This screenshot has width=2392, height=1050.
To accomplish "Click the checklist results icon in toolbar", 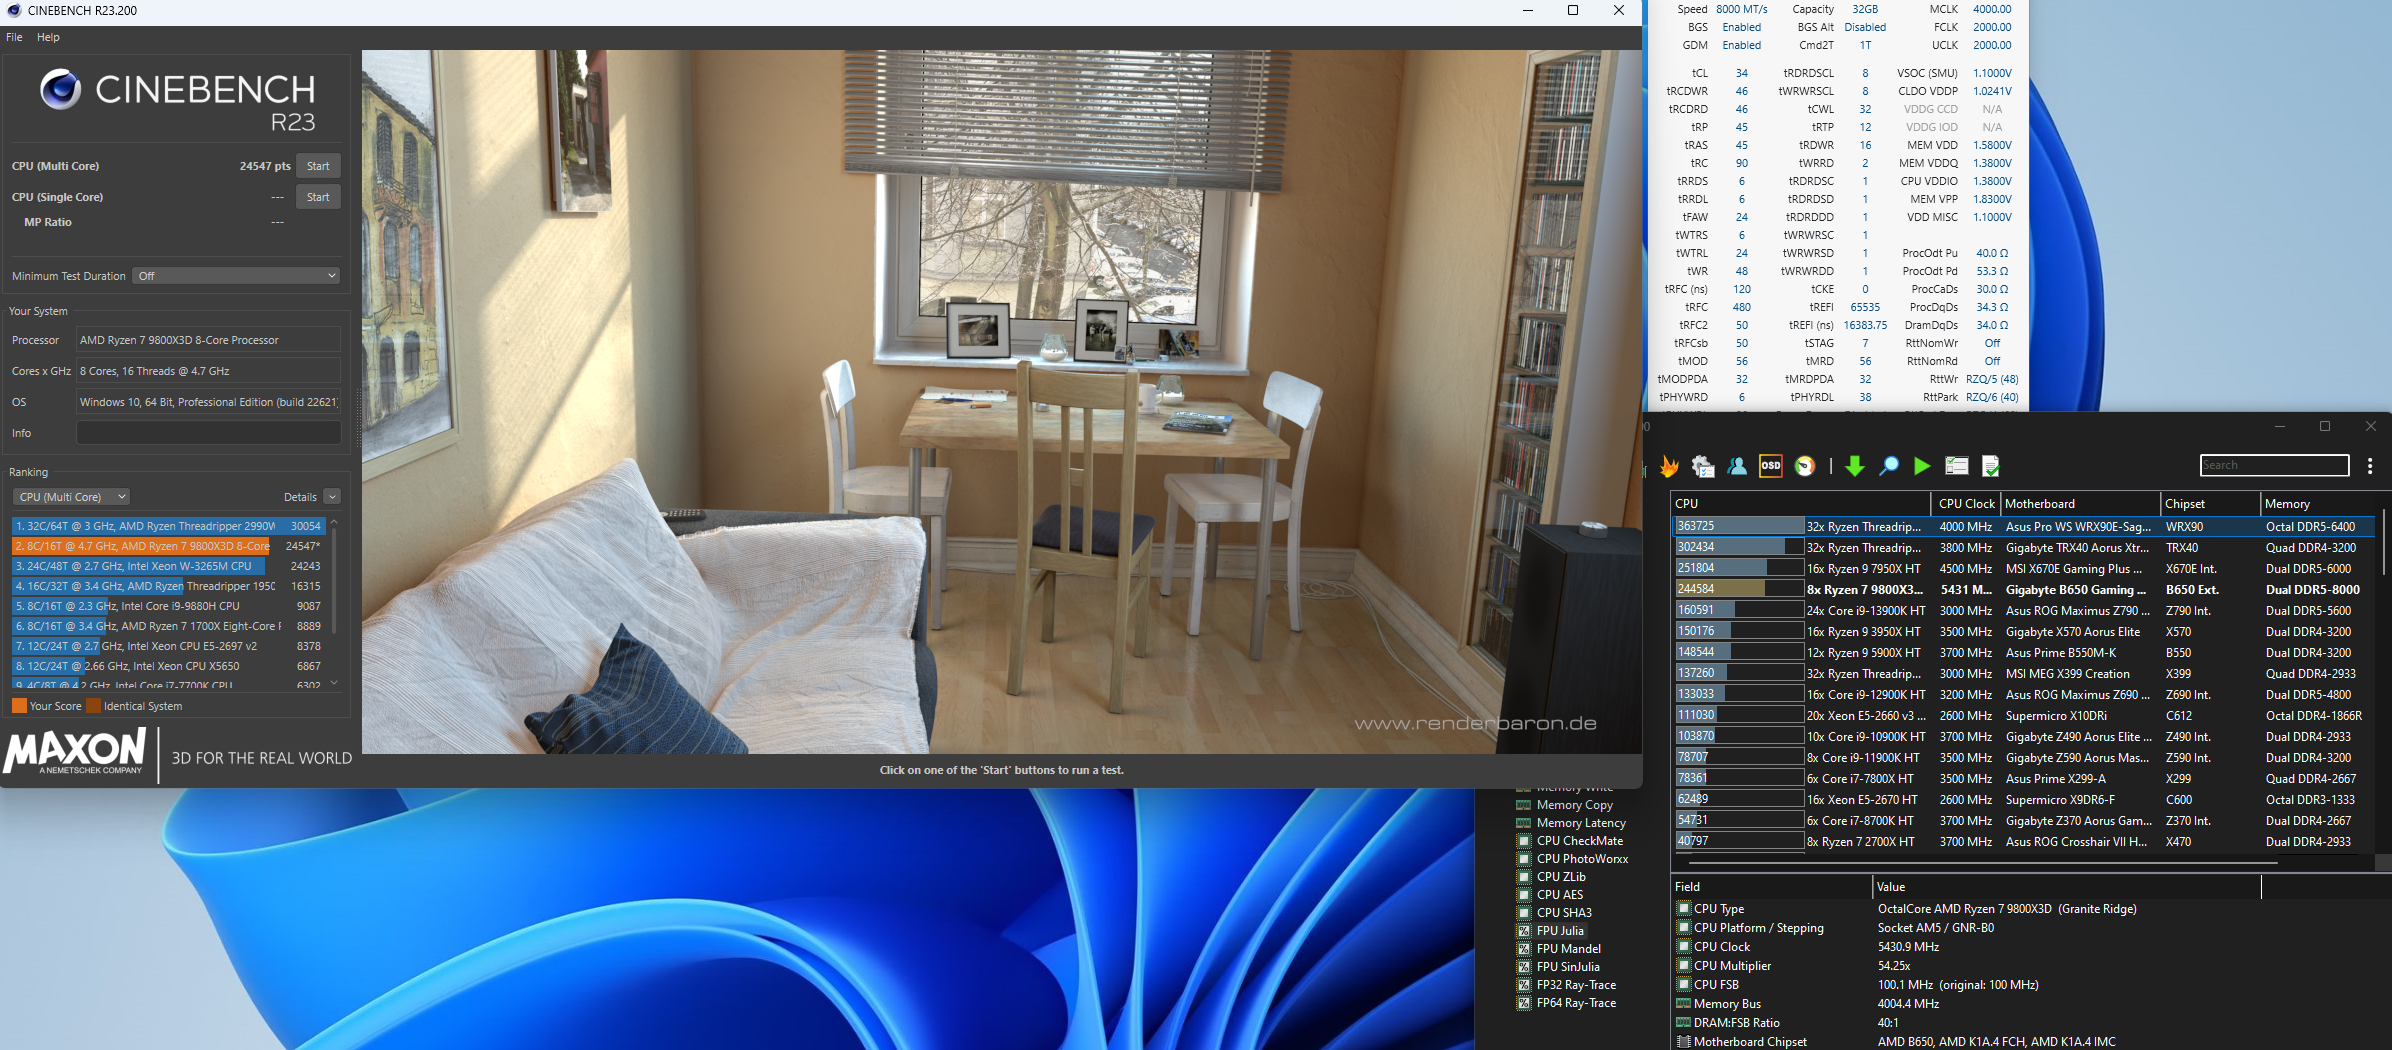I will click(1956, 466).
